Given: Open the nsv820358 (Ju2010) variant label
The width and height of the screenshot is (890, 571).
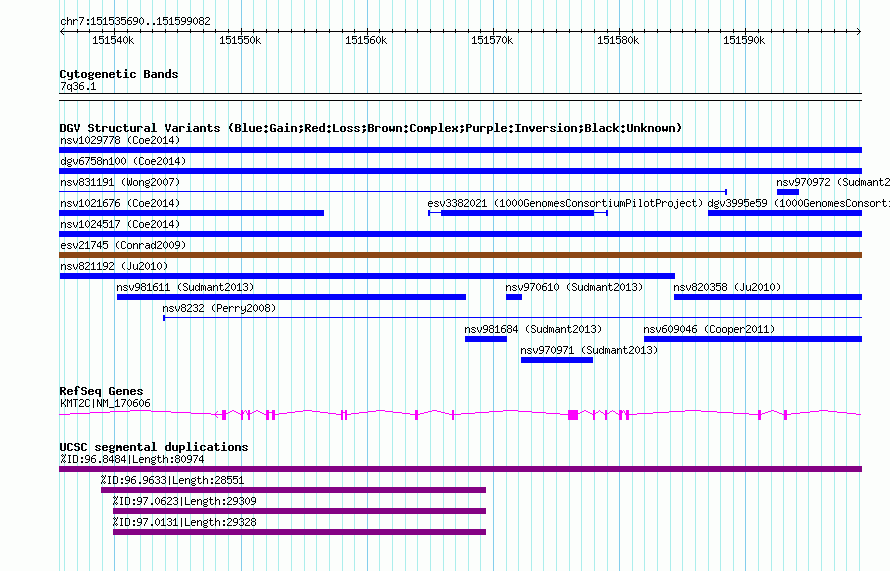Looking at the screenshot, I should (x=727, y=287).
